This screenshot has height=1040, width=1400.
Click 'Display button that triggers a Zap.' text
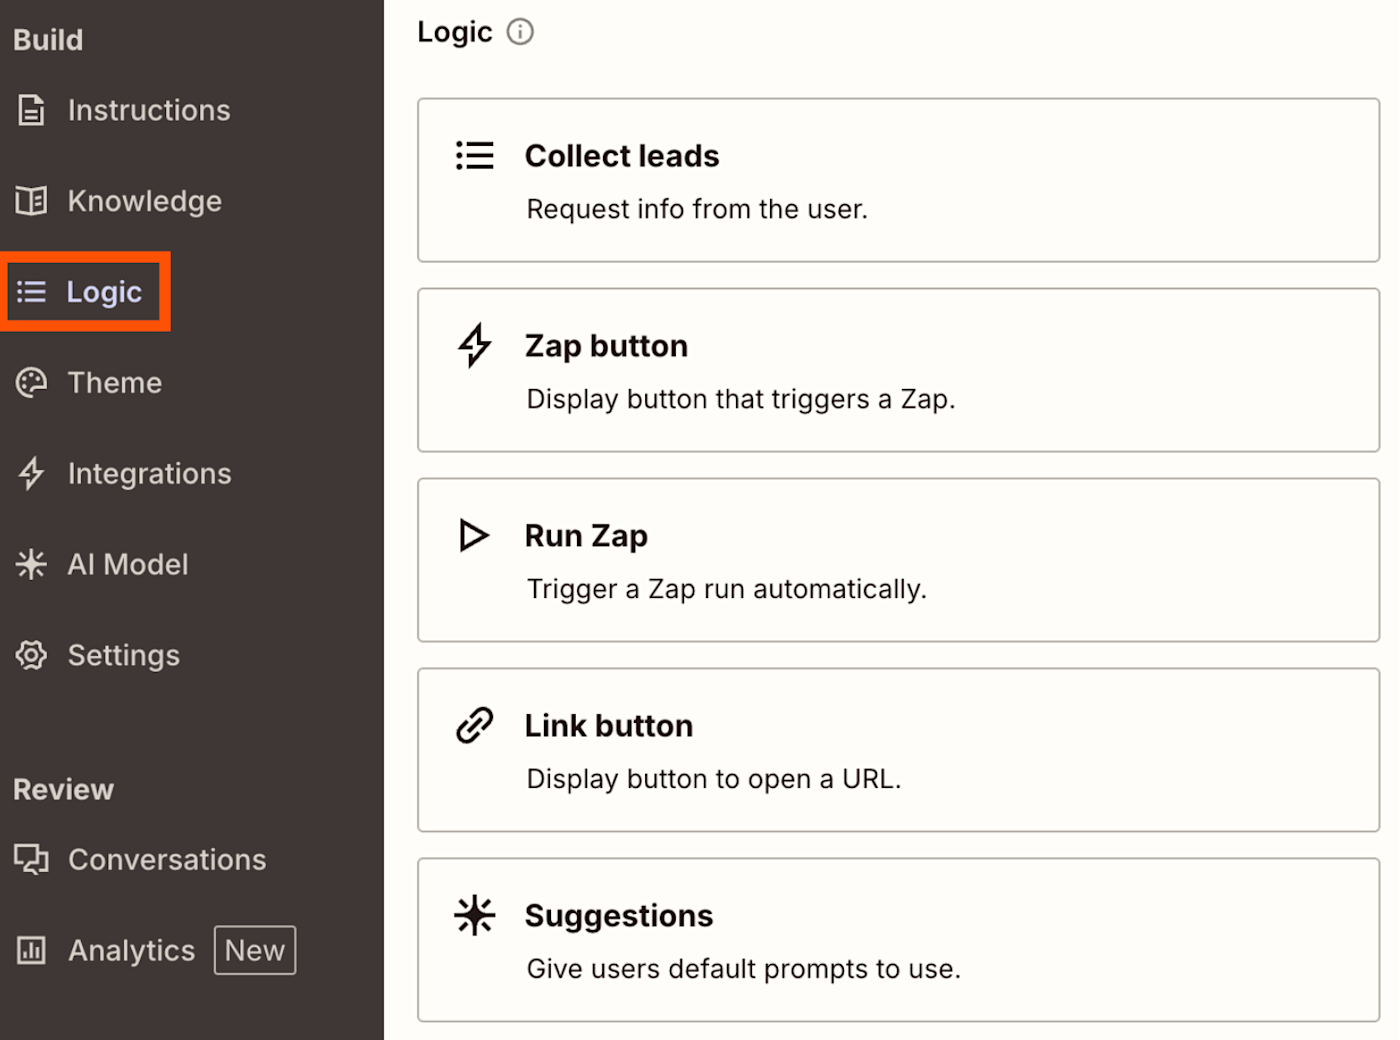741,399
